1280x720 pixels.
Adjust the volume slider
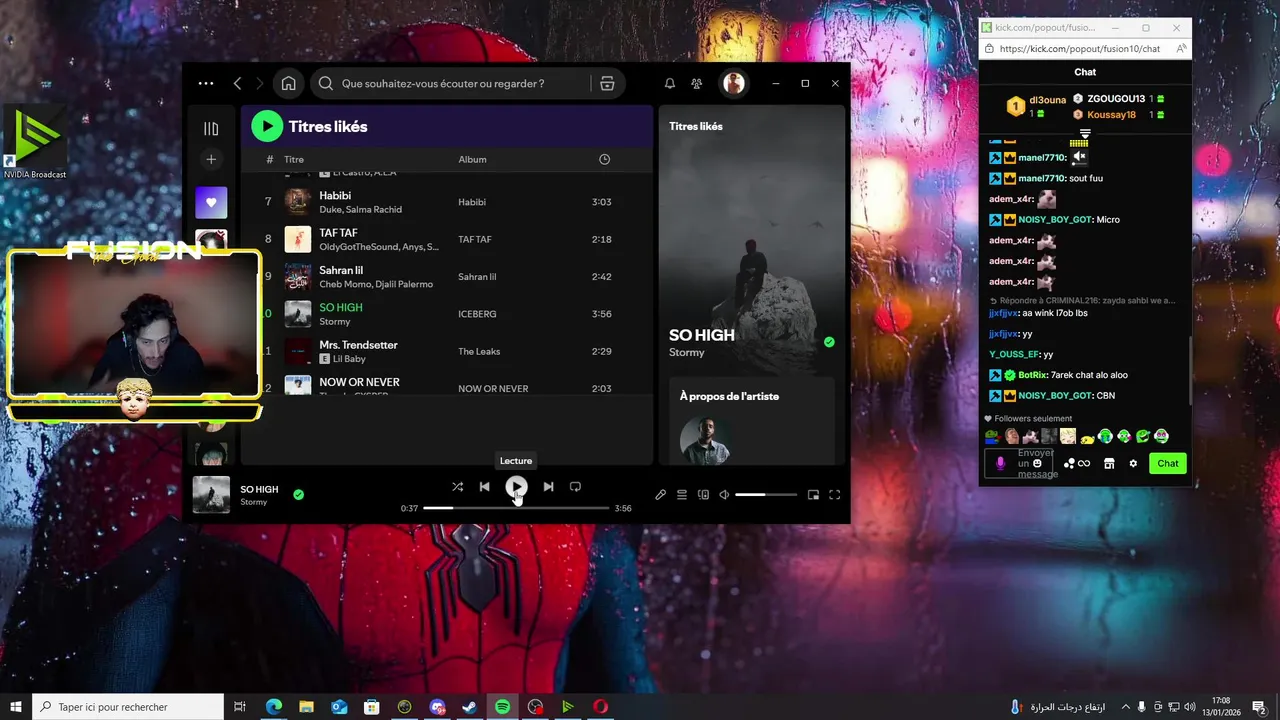point(766,494)
